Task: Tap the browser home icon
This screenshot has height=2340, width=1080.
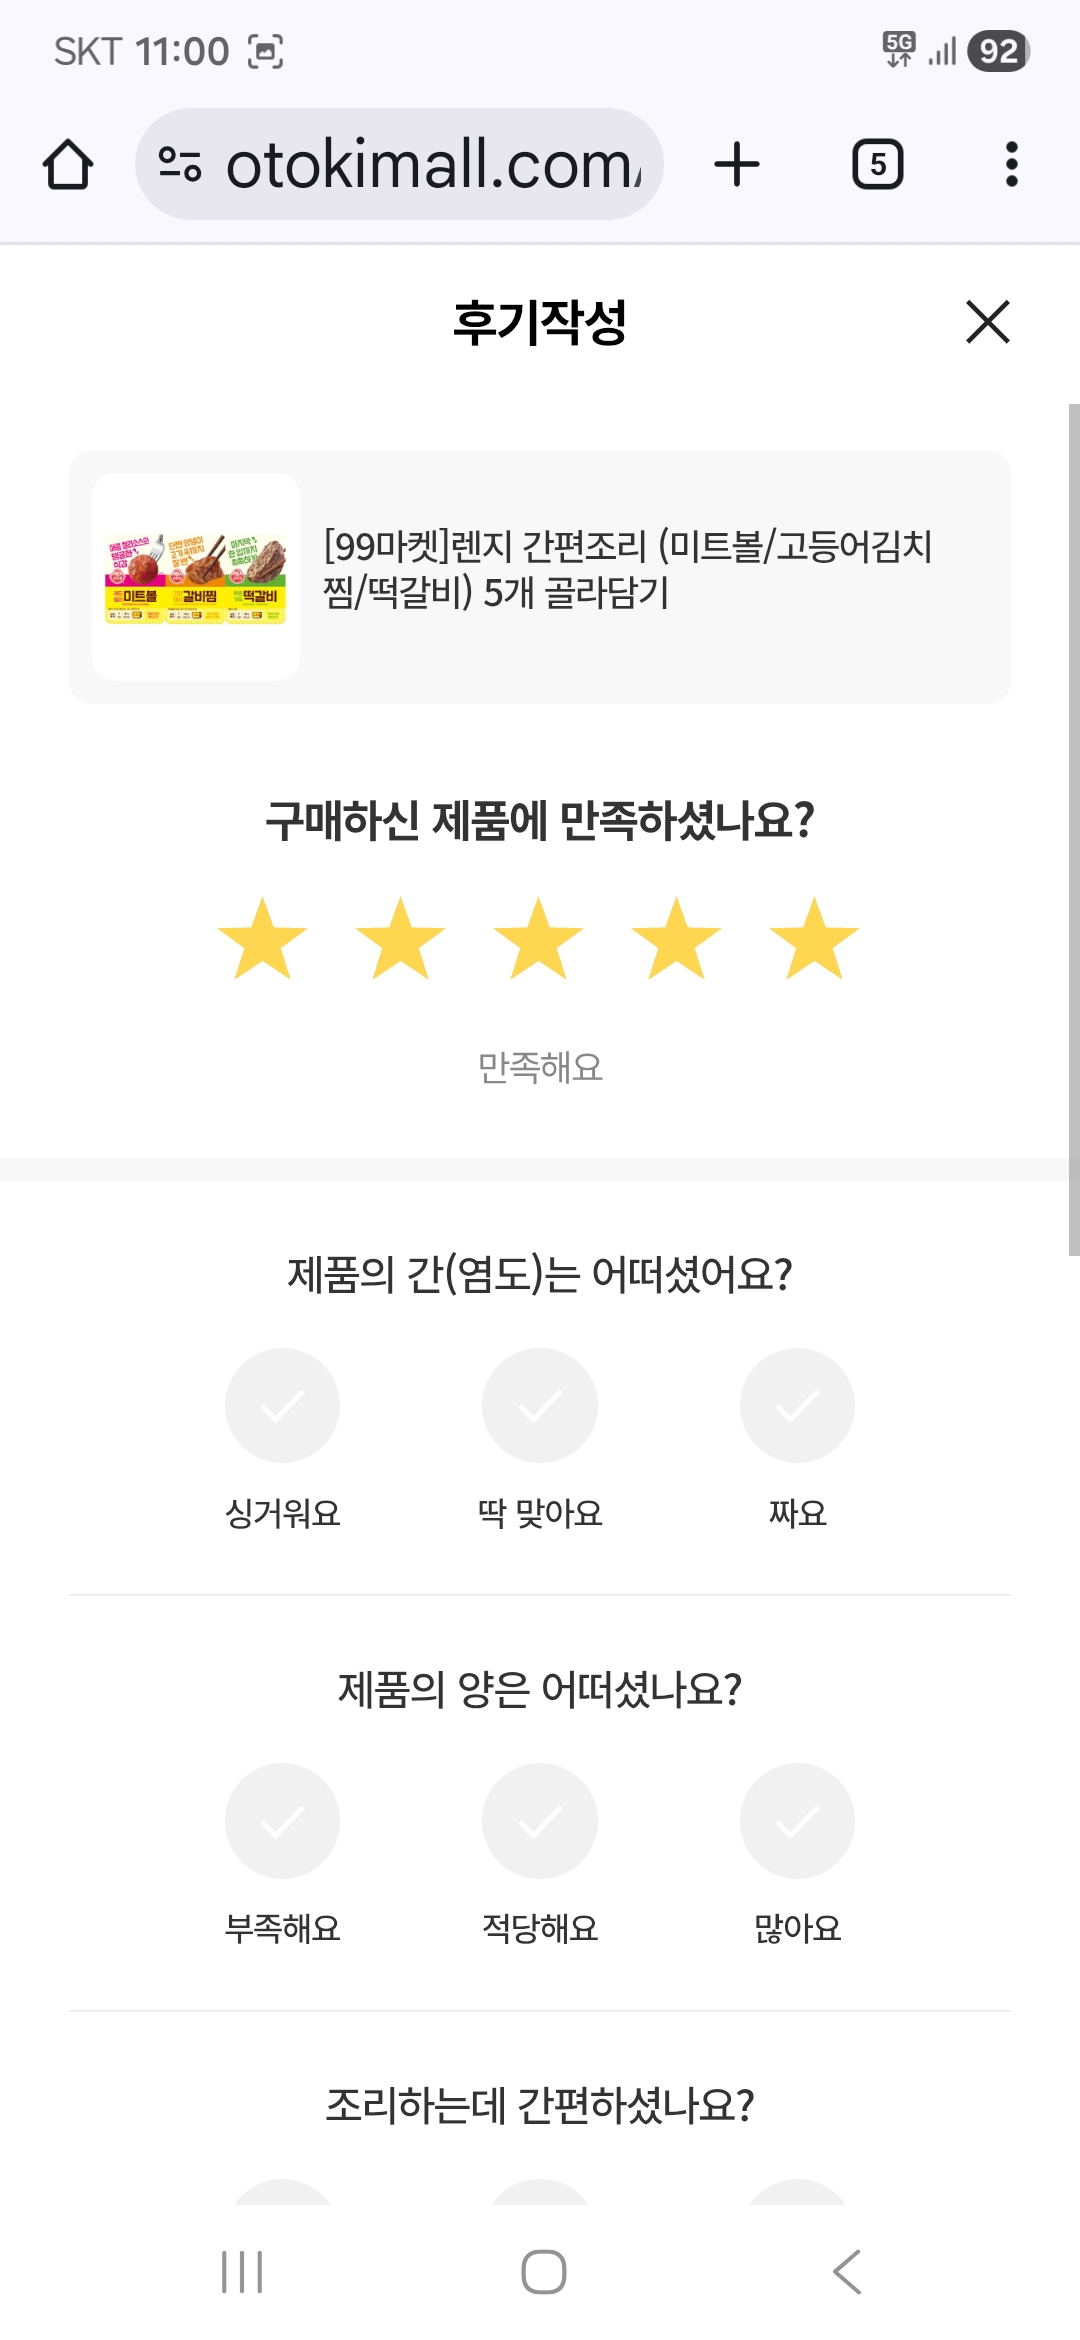Action: [x=68, y=165]
